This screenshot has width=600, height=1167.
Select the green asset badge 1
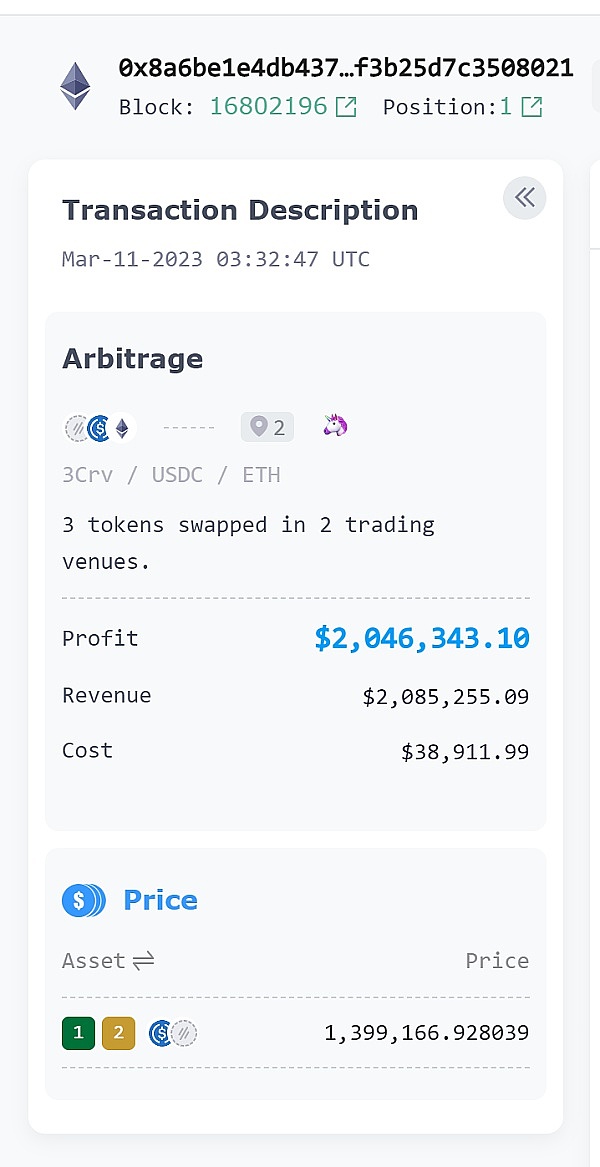pyautogui.click(x=78, y=1033)
